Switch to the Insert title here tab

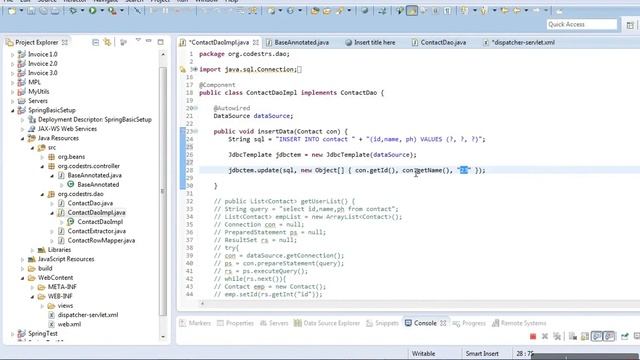click(x=370, y=42)
